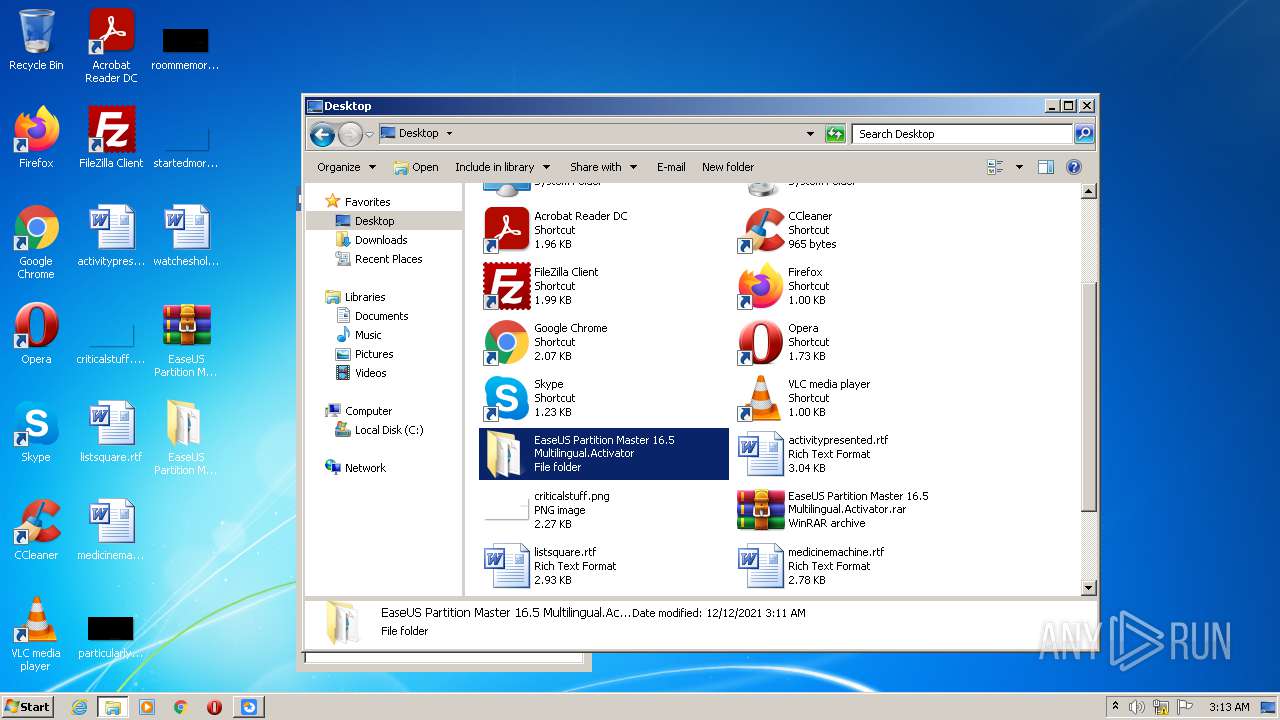Change view with the views icon button
The image size is (1280, 720).
coord(995,167)
